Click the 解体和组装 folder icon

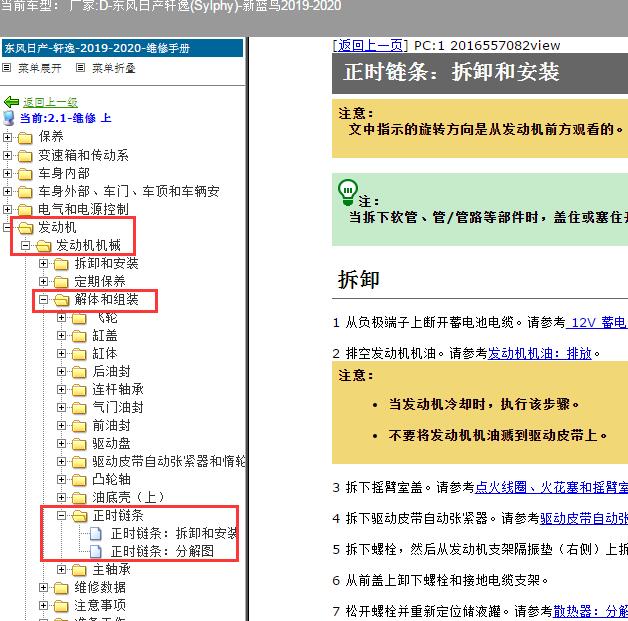click(62, 300)
